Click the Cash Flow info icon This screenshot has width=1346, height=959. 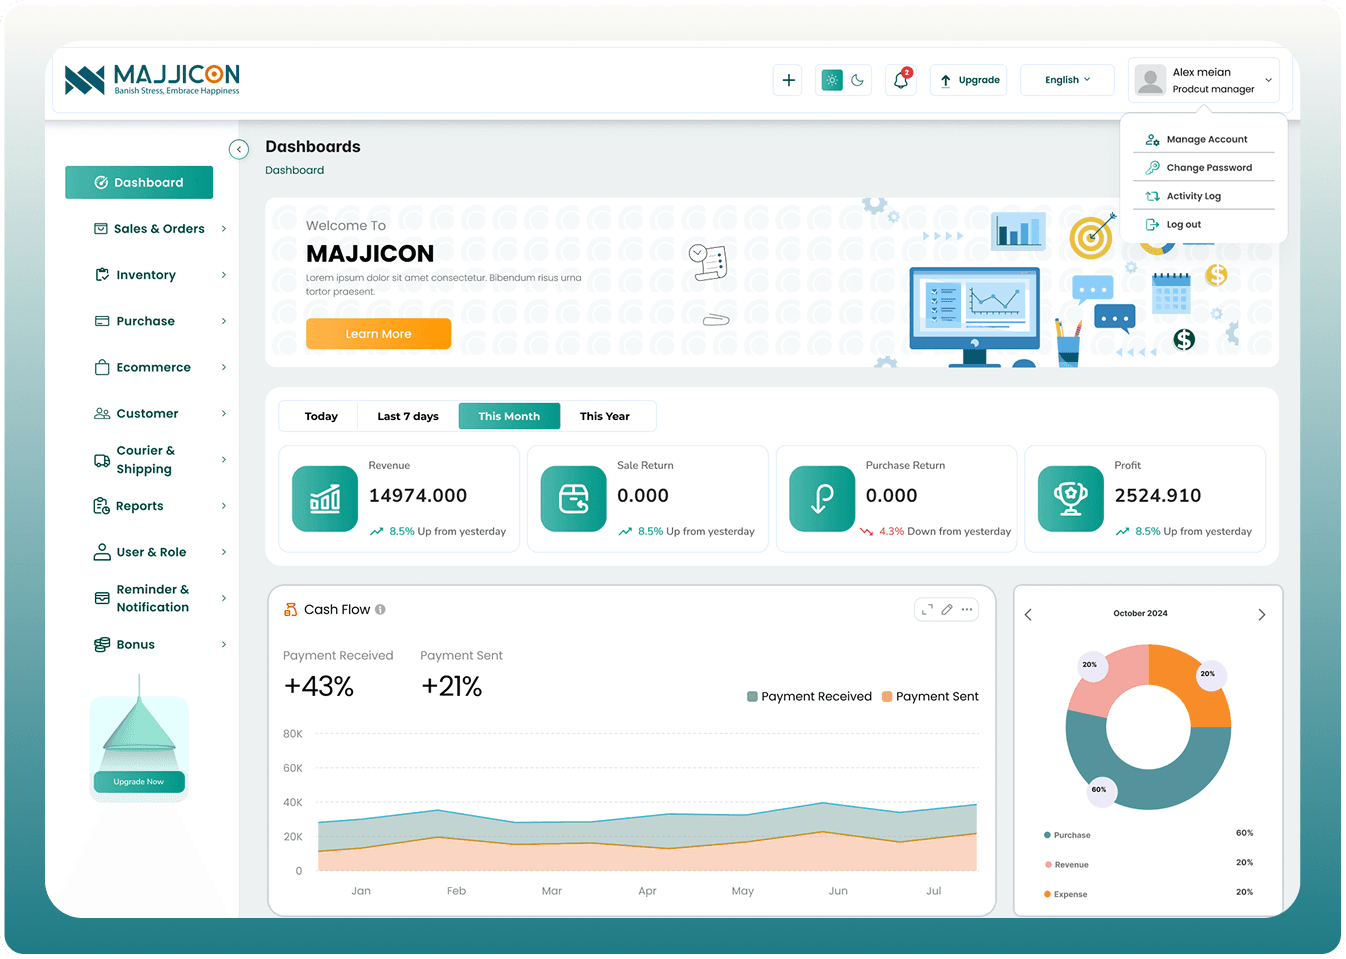click(x=380, y=610)
